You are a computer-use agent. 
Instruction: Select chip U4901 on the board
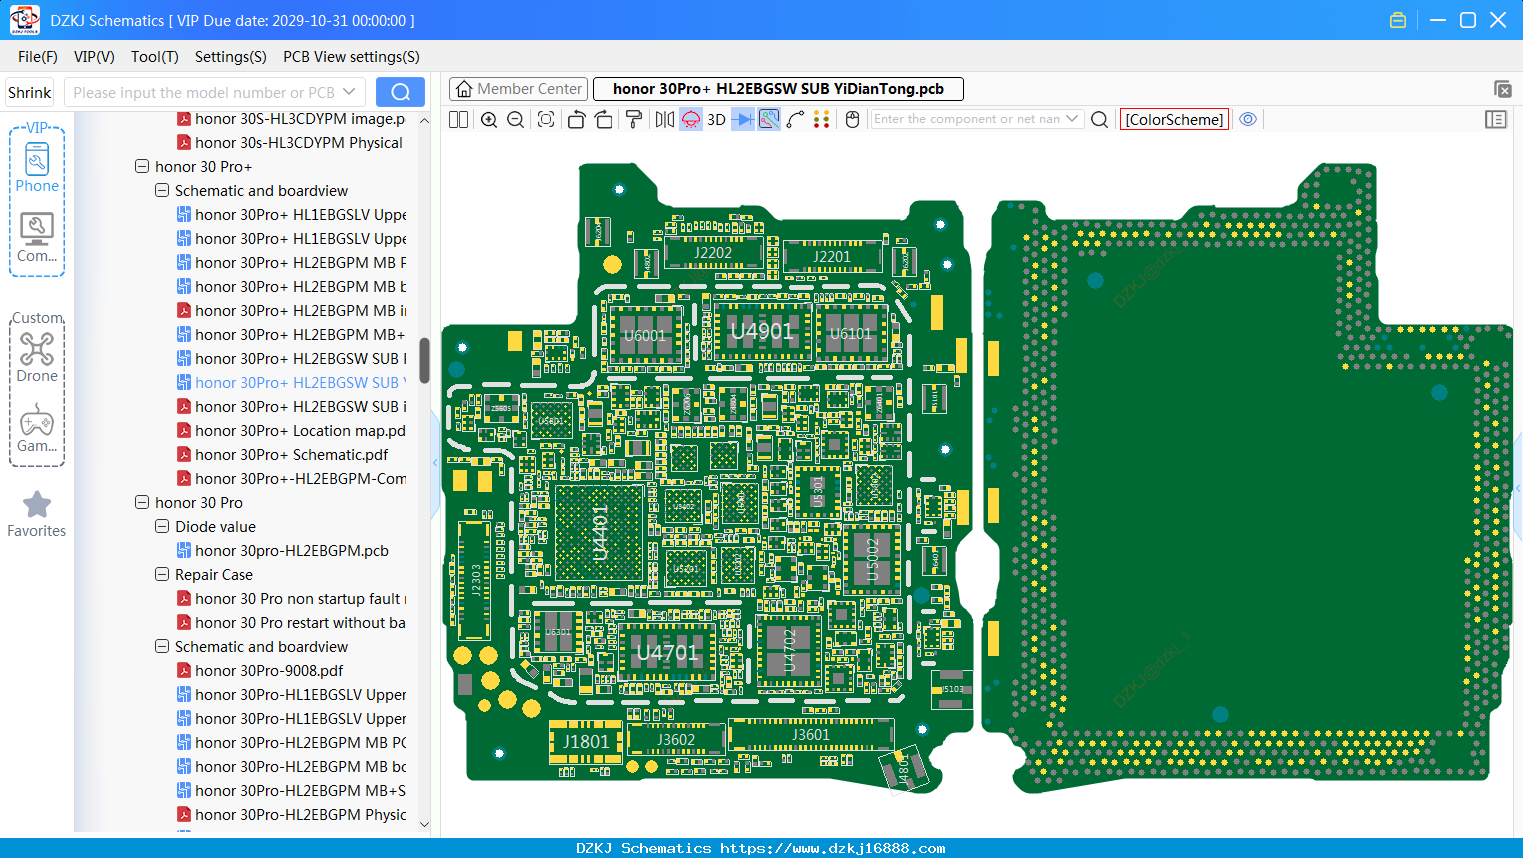point(762,332)
